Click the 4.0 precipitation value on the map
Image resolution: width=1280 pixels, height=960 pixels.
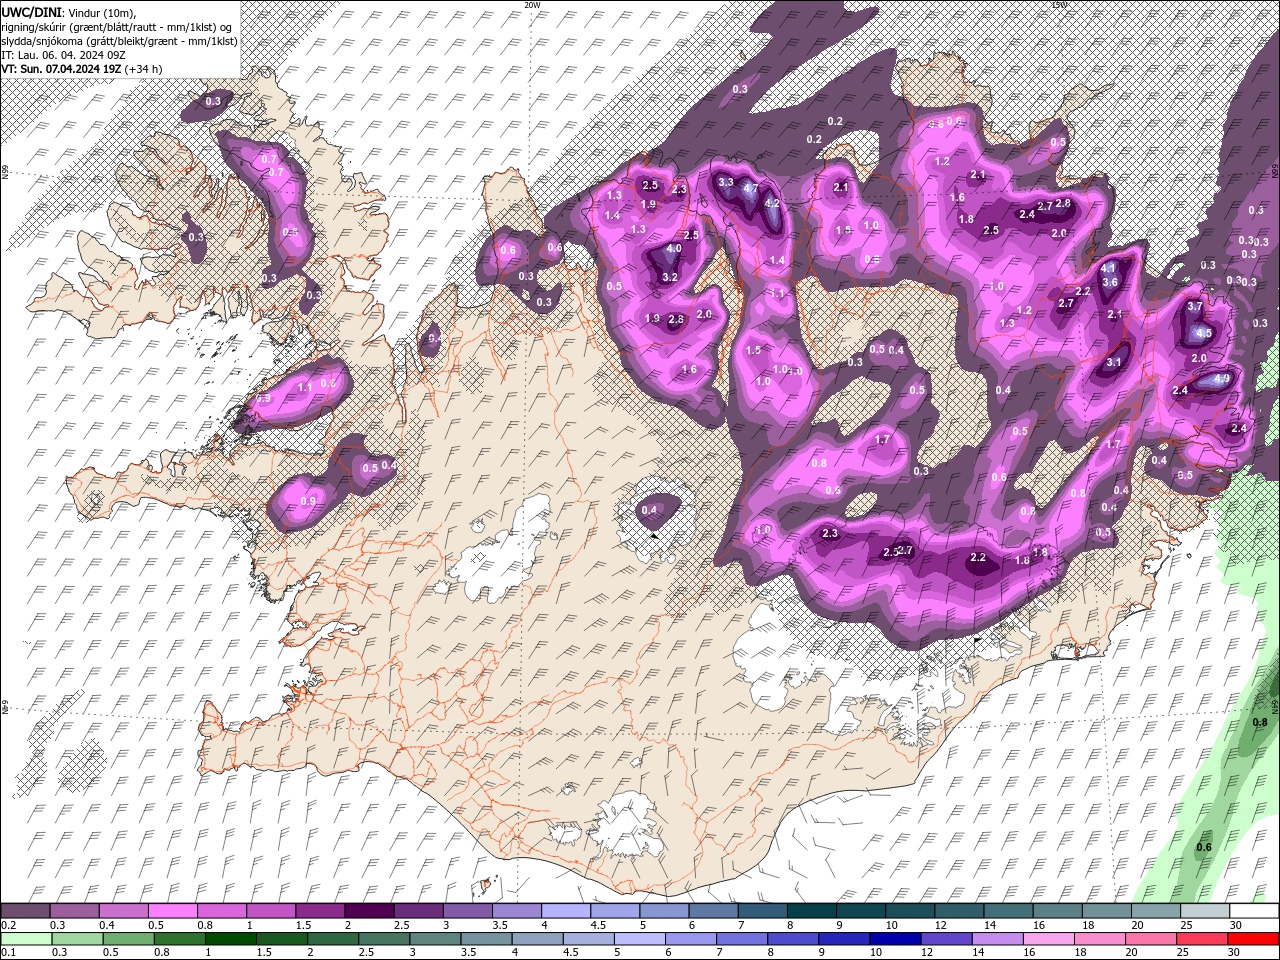[674, 249]
